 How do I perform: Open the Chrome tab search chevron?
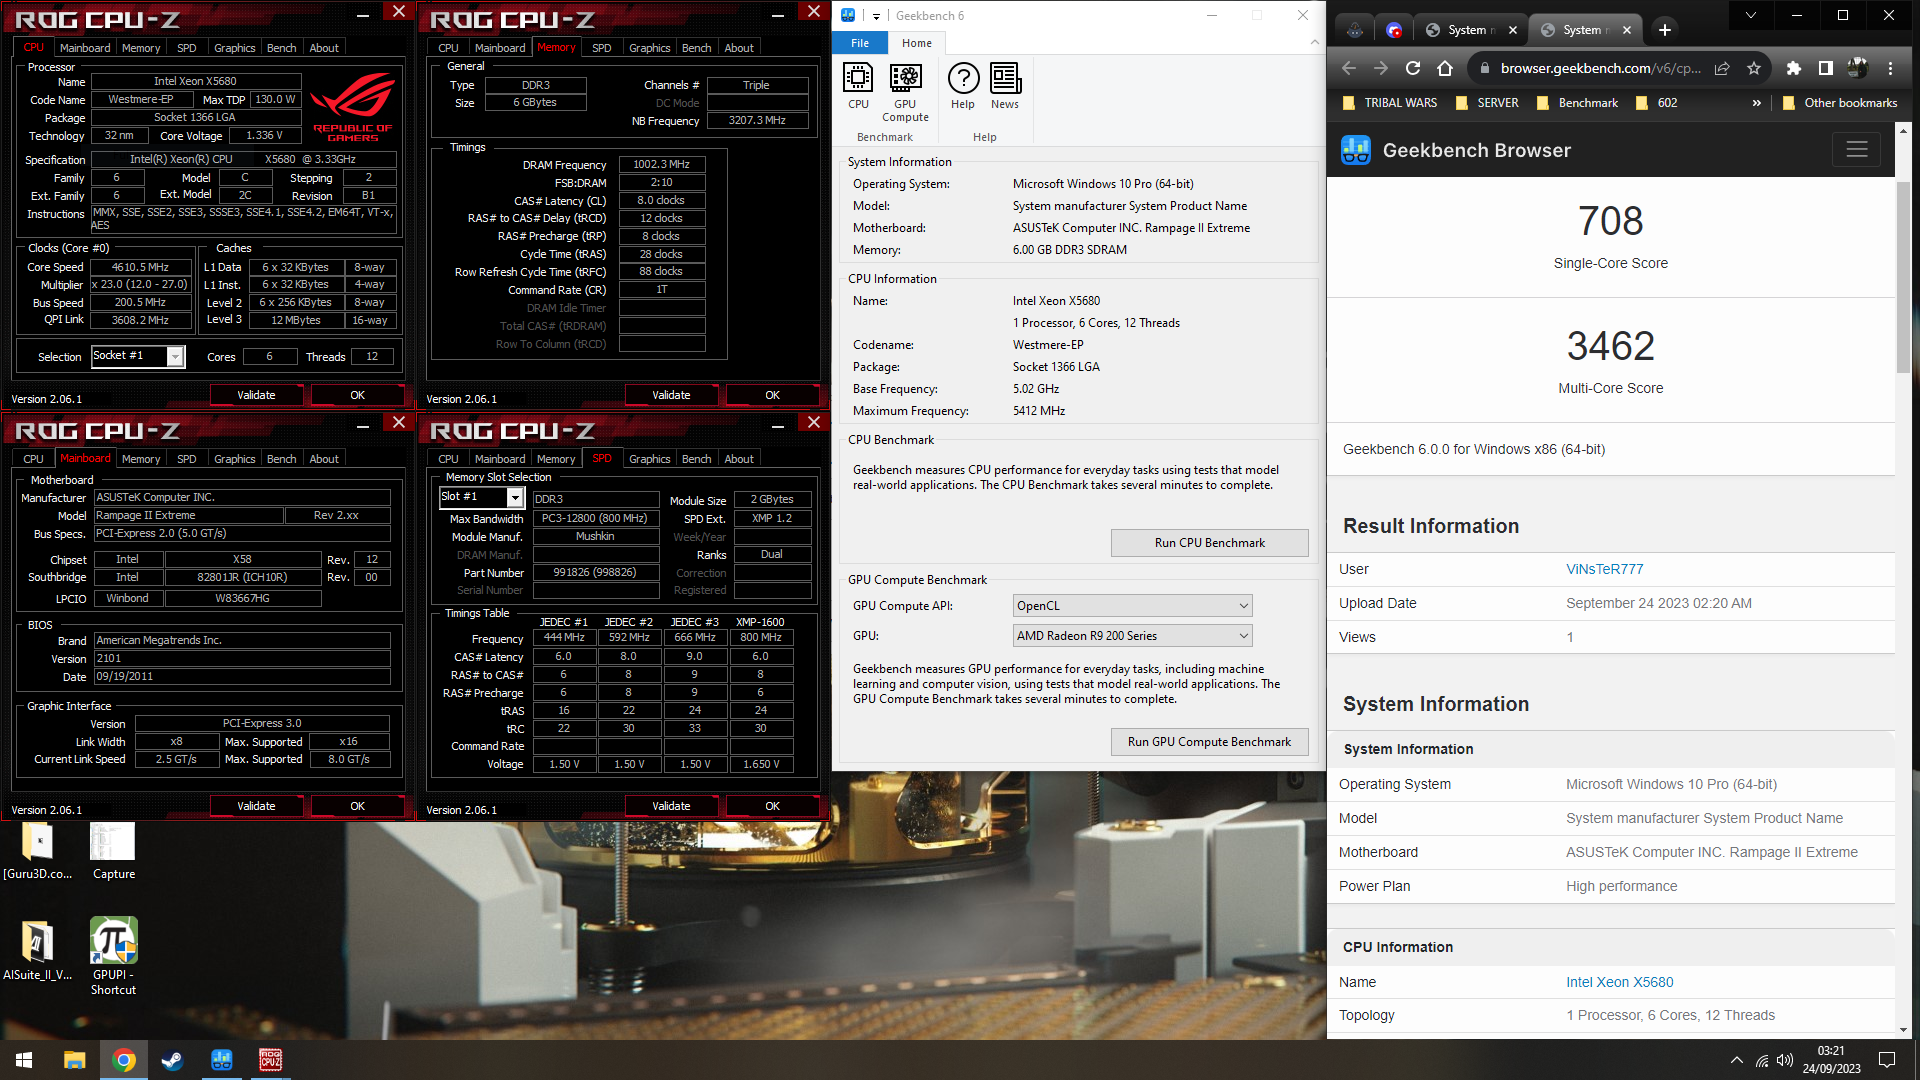[x=1751, y=15]
